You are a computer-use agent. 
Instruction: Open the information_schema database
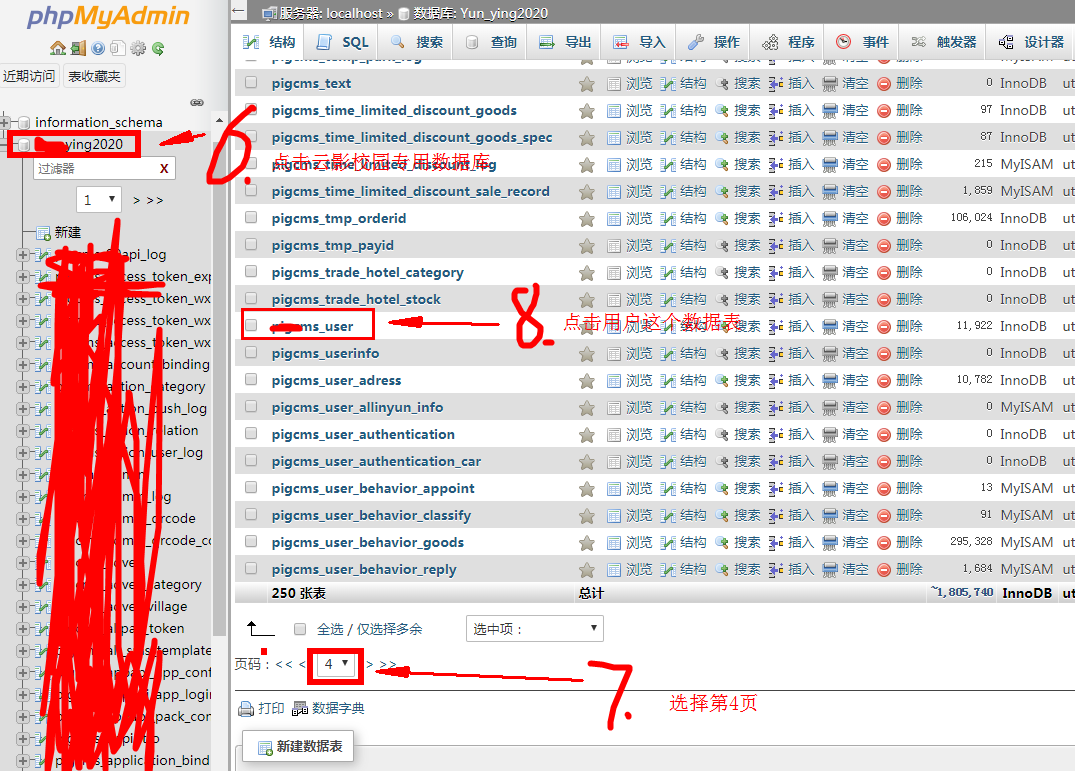[99, 123]
